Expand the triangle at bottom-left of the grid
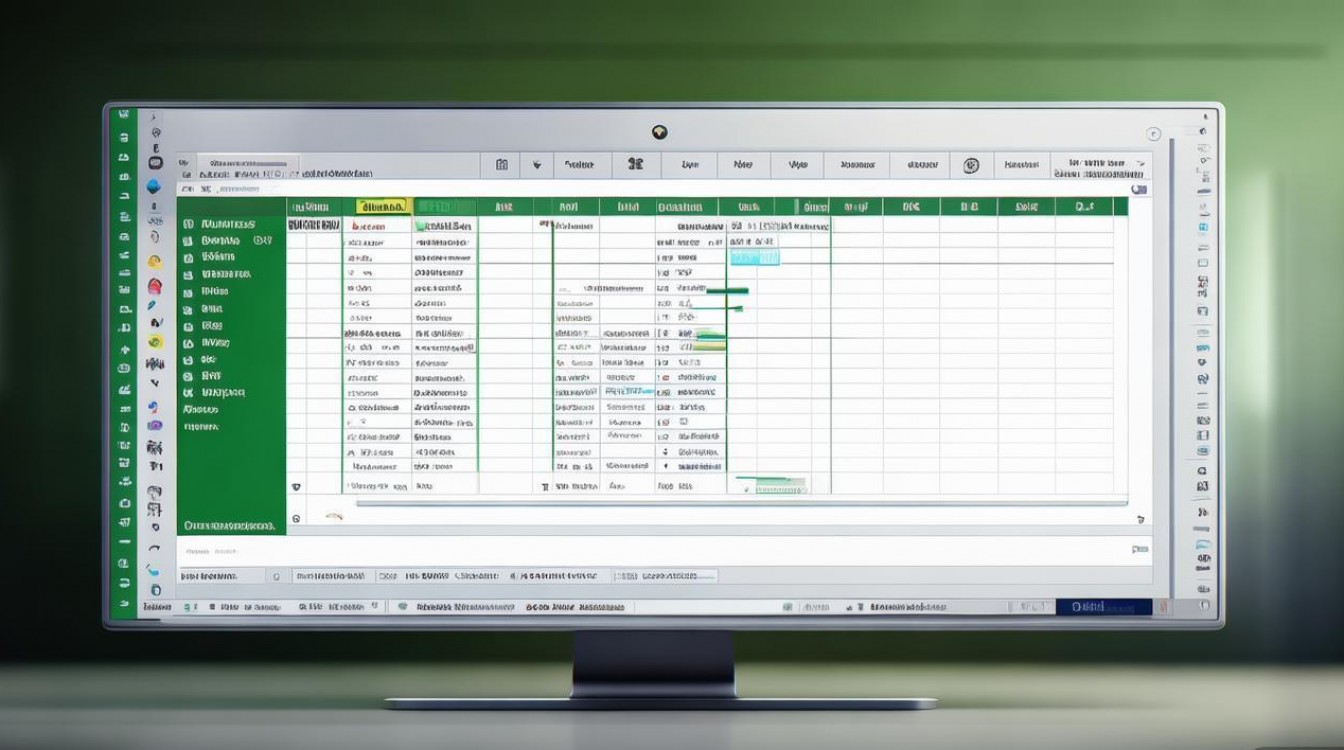Viewport: 1344px width, 750px height. [x=295, y=486]
